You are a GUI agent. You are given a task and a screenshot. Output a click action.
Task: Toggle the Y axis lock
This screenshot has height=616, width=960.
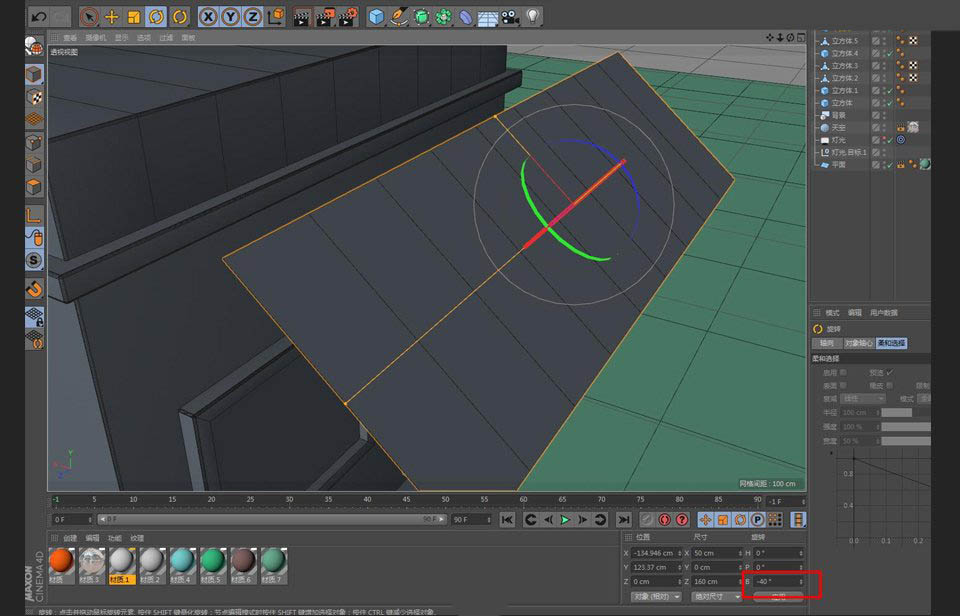click(x=230, y=17)
